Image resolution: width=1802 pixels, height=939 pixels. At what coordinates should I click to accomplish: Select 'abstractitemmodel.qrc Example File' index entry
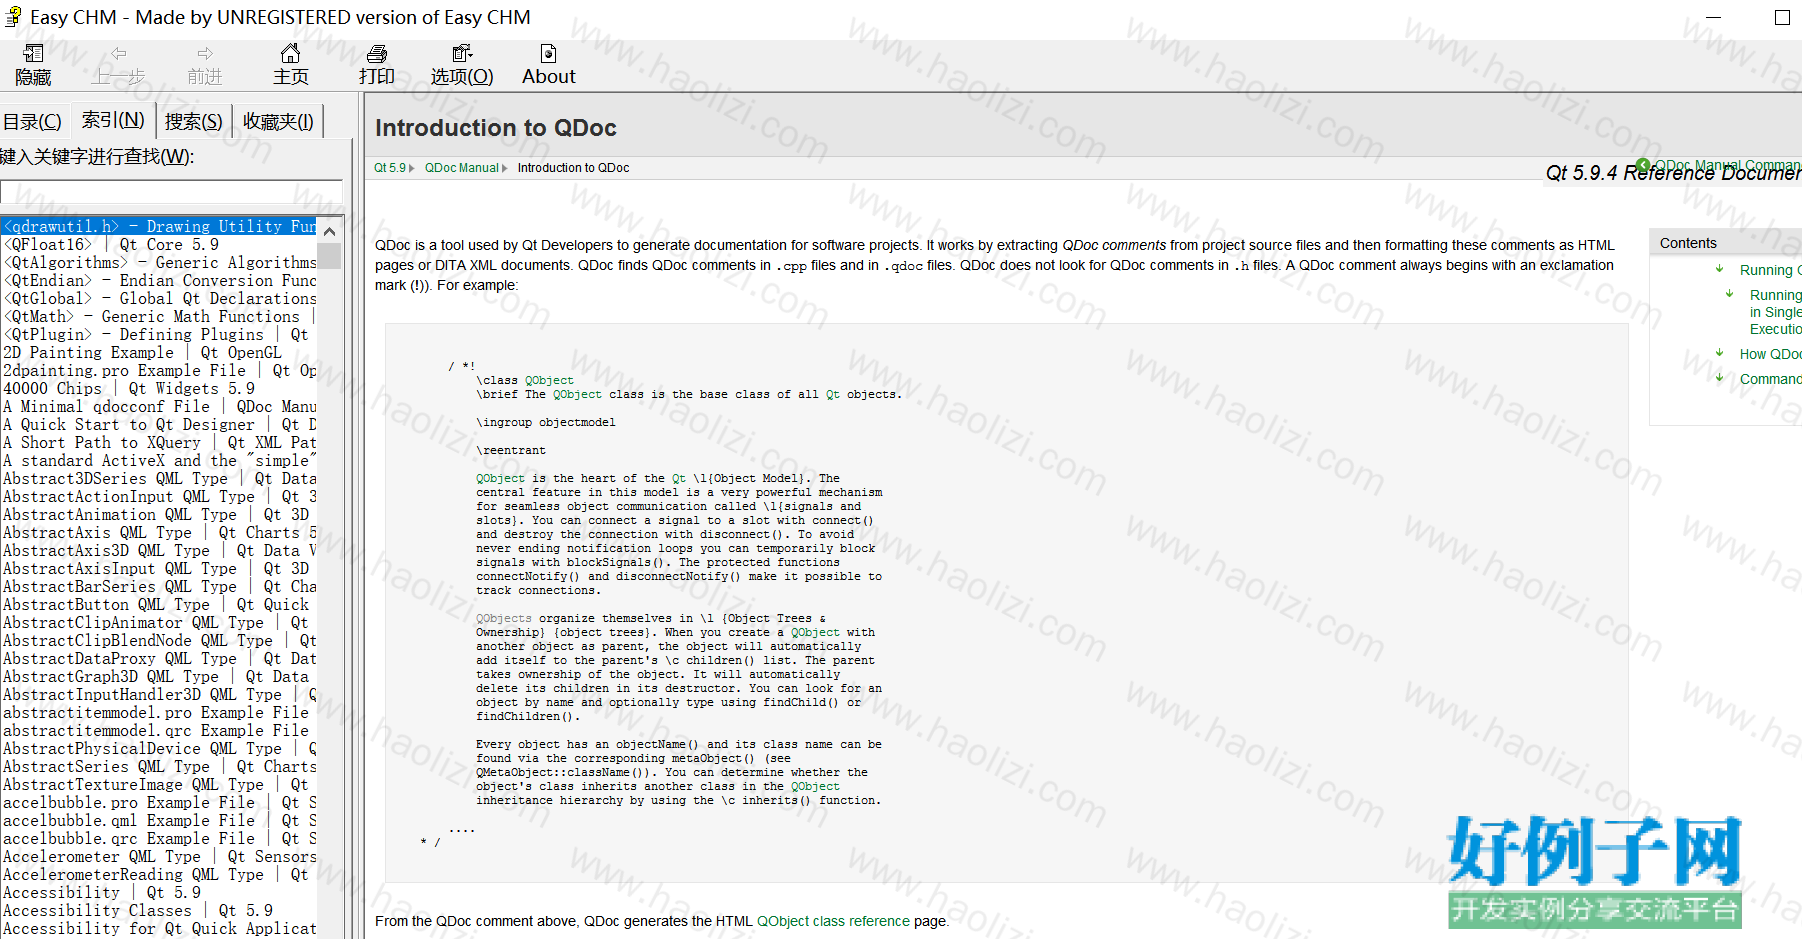point(159,731)
